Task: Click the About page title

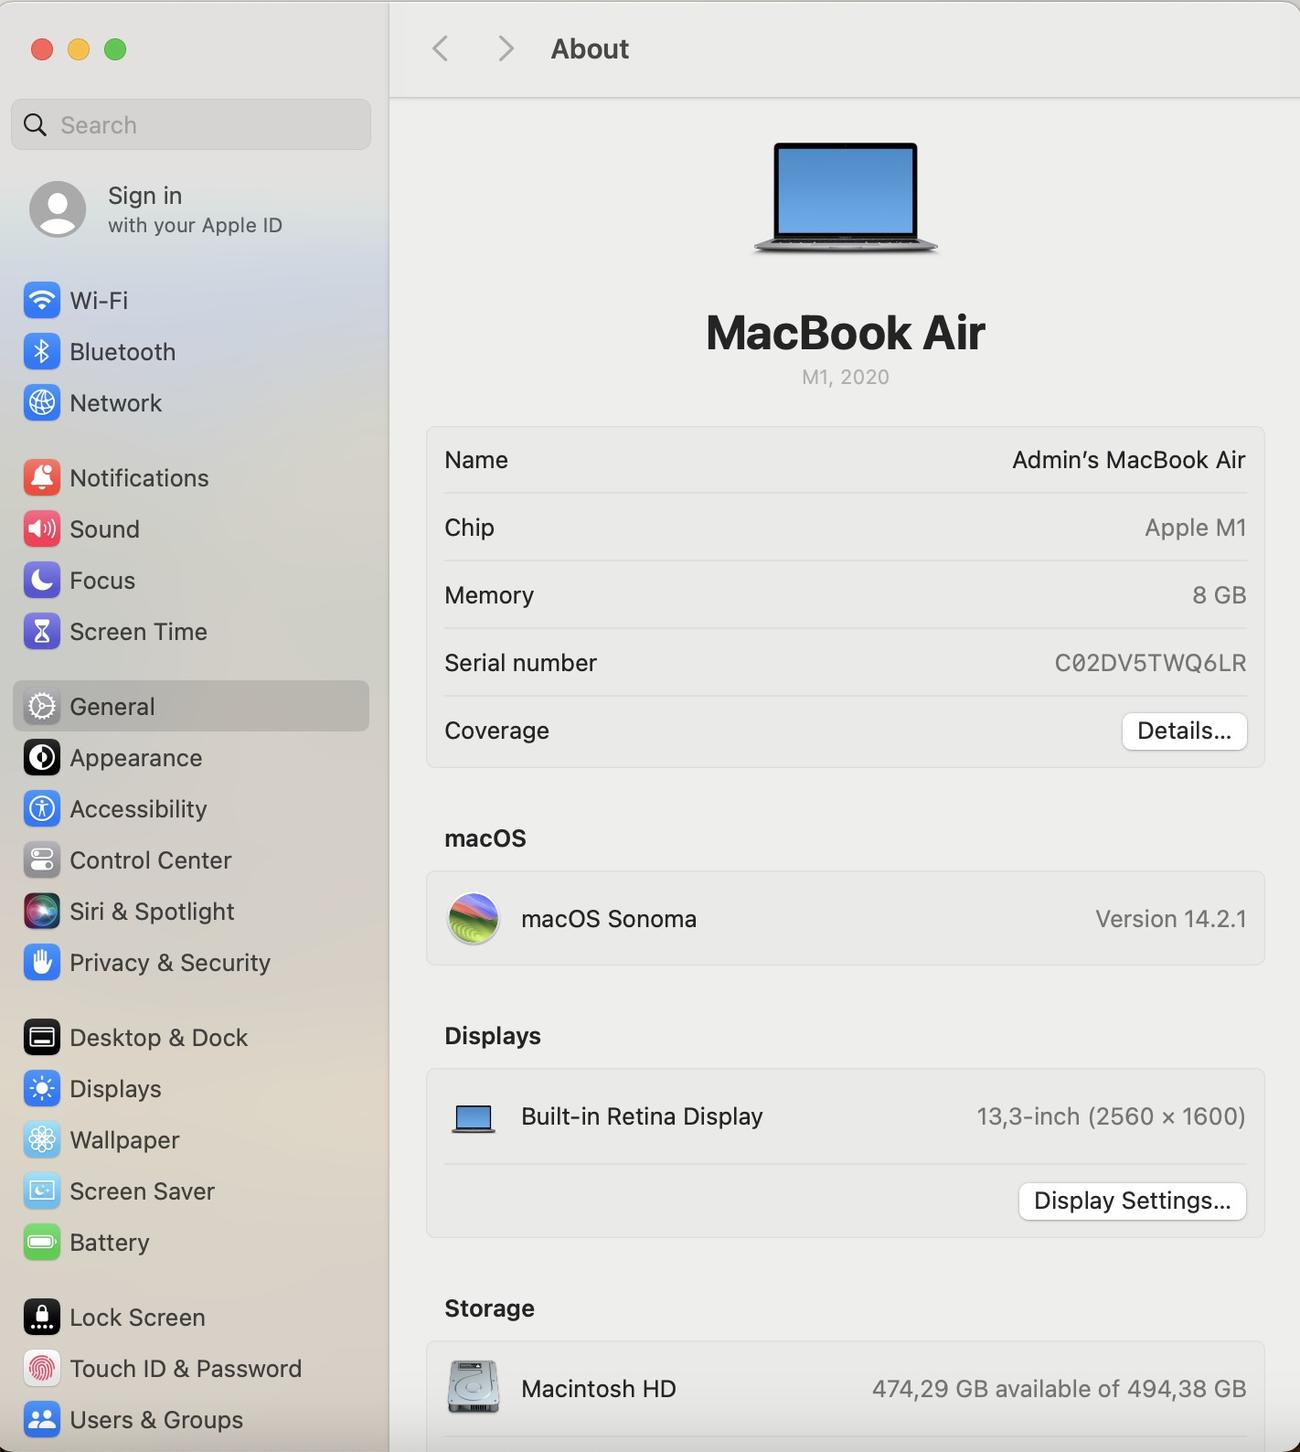Action: [x=590, y=49]
